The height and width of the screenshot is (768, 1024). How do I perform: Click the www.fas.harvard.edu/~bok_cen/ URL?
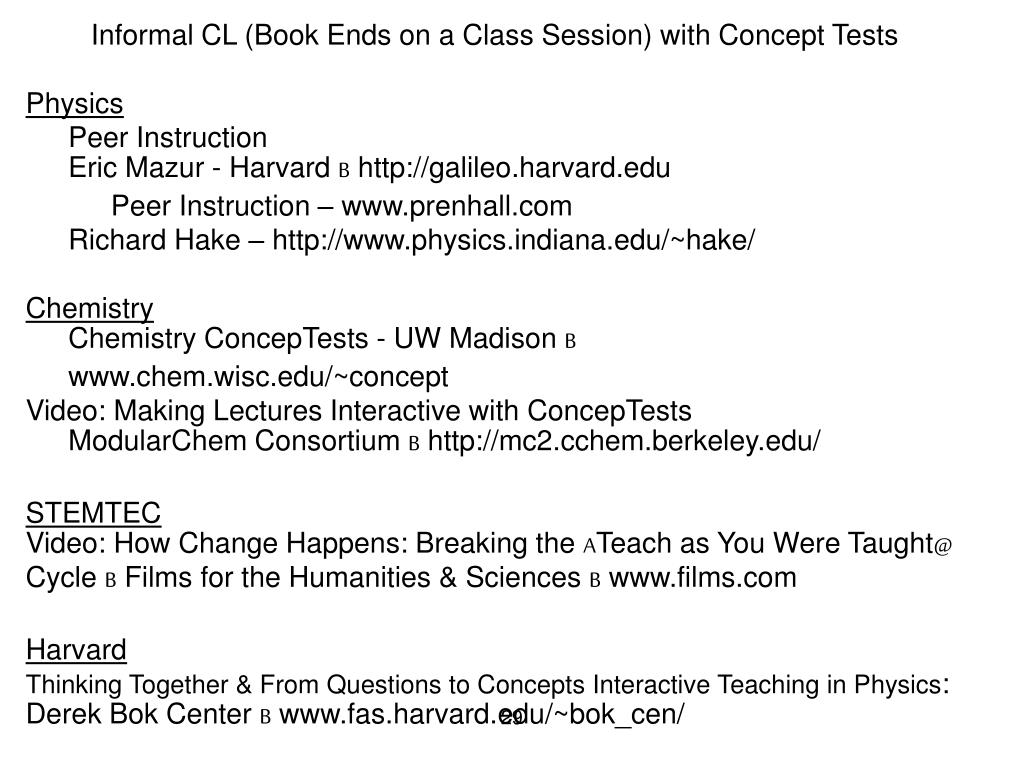482,714
